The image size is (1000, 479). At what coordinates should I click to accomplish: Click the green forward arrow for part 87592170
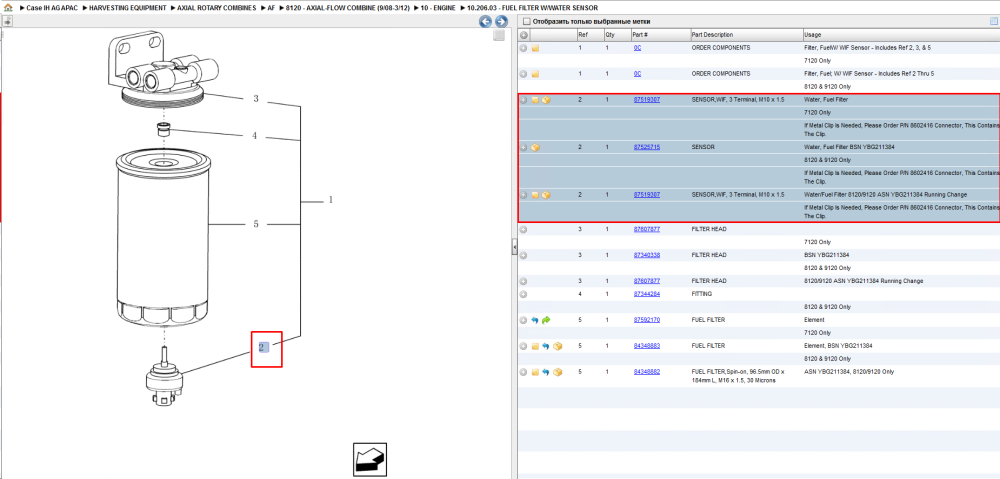coord(547,320)
